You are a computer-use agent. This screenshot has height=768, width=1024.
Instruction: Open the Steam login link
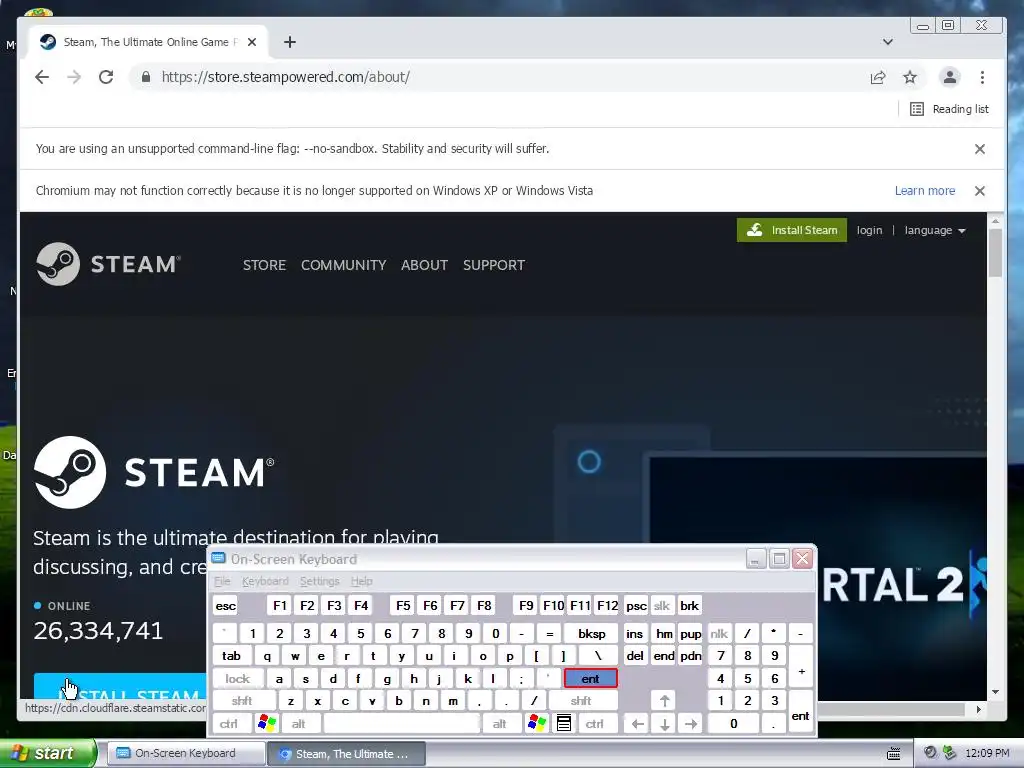(869, 230)
